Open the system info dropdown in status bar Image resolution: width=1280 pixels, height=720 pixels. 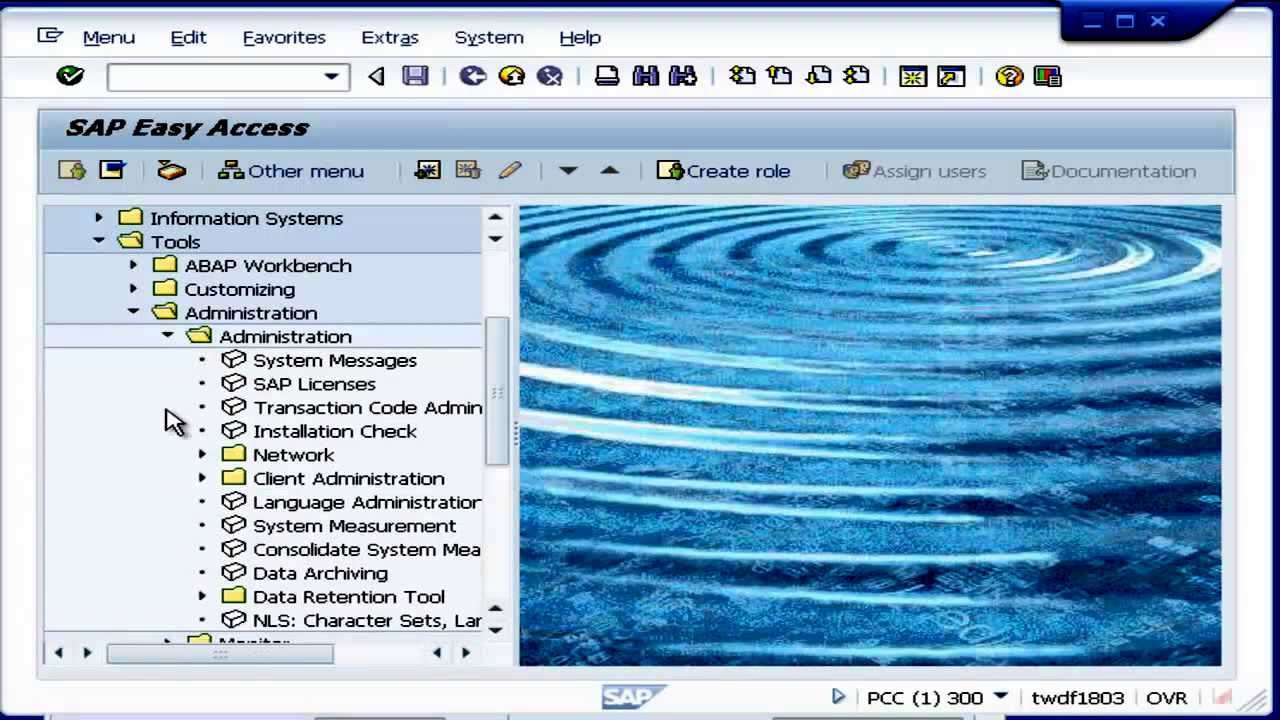point(1000,697)
